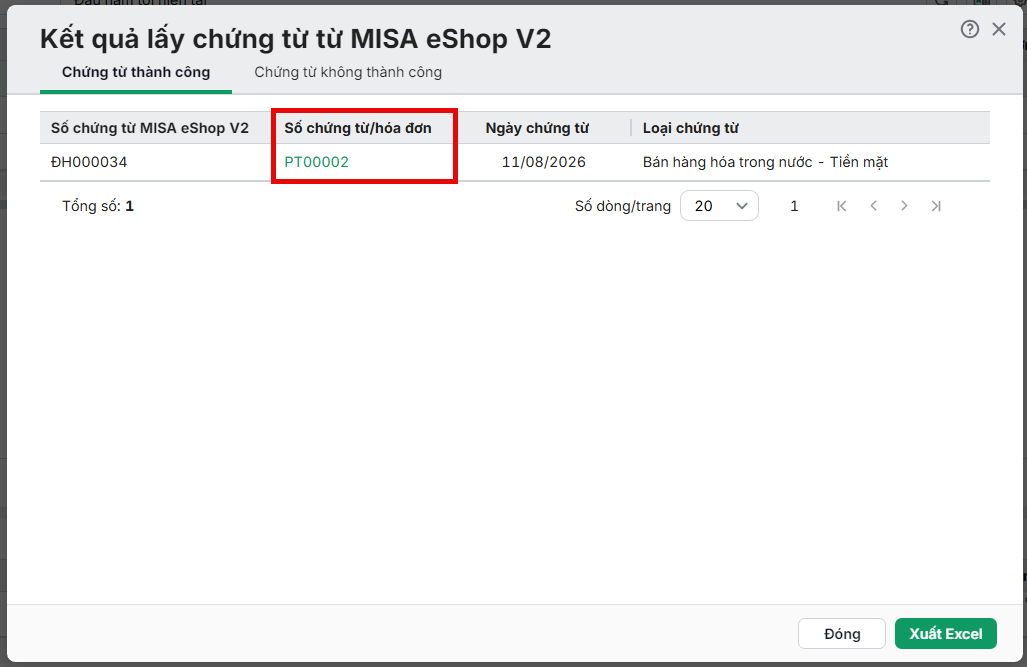Click the Xuất Excel button
The image size is (1027, 667).
[946, 634]
